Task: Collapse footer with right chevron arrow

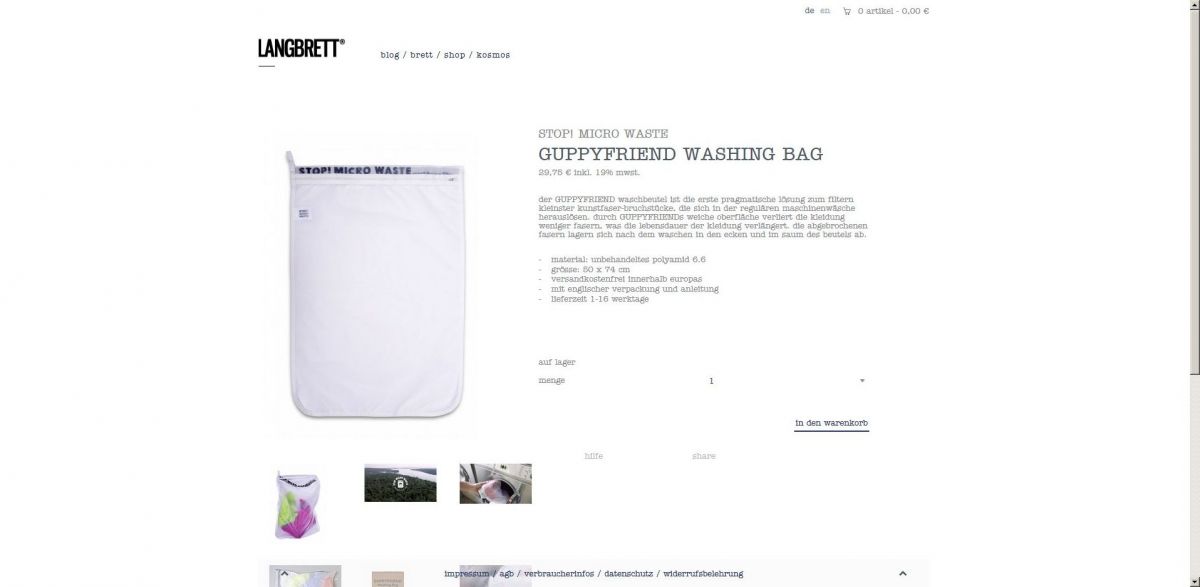Action: pos(903,573)
